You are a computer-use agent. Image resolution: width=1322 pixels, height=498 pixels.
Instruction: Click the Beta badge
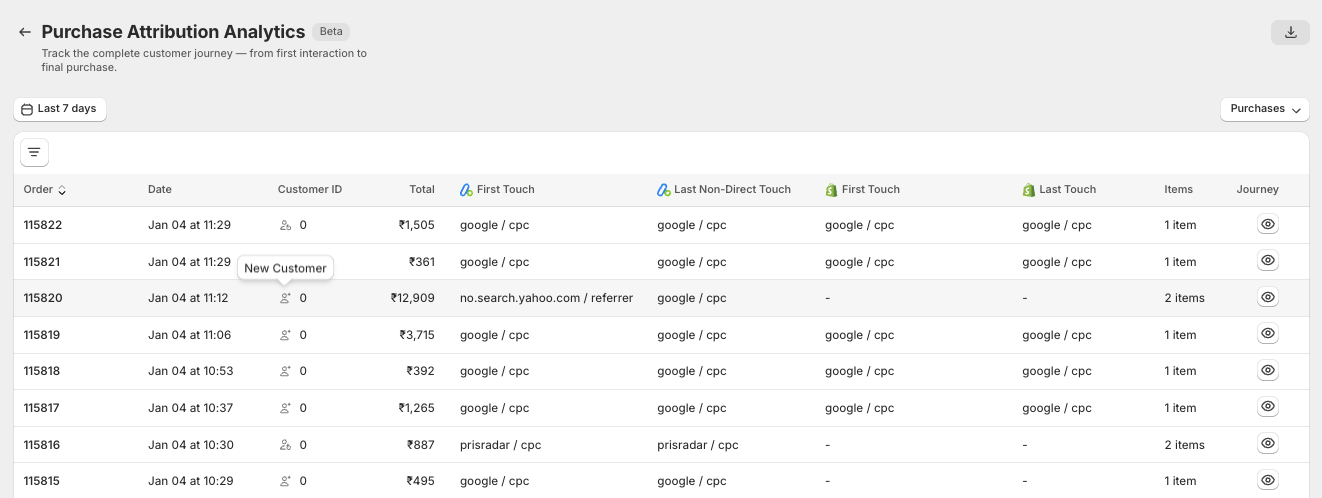[x=330, y=32]
